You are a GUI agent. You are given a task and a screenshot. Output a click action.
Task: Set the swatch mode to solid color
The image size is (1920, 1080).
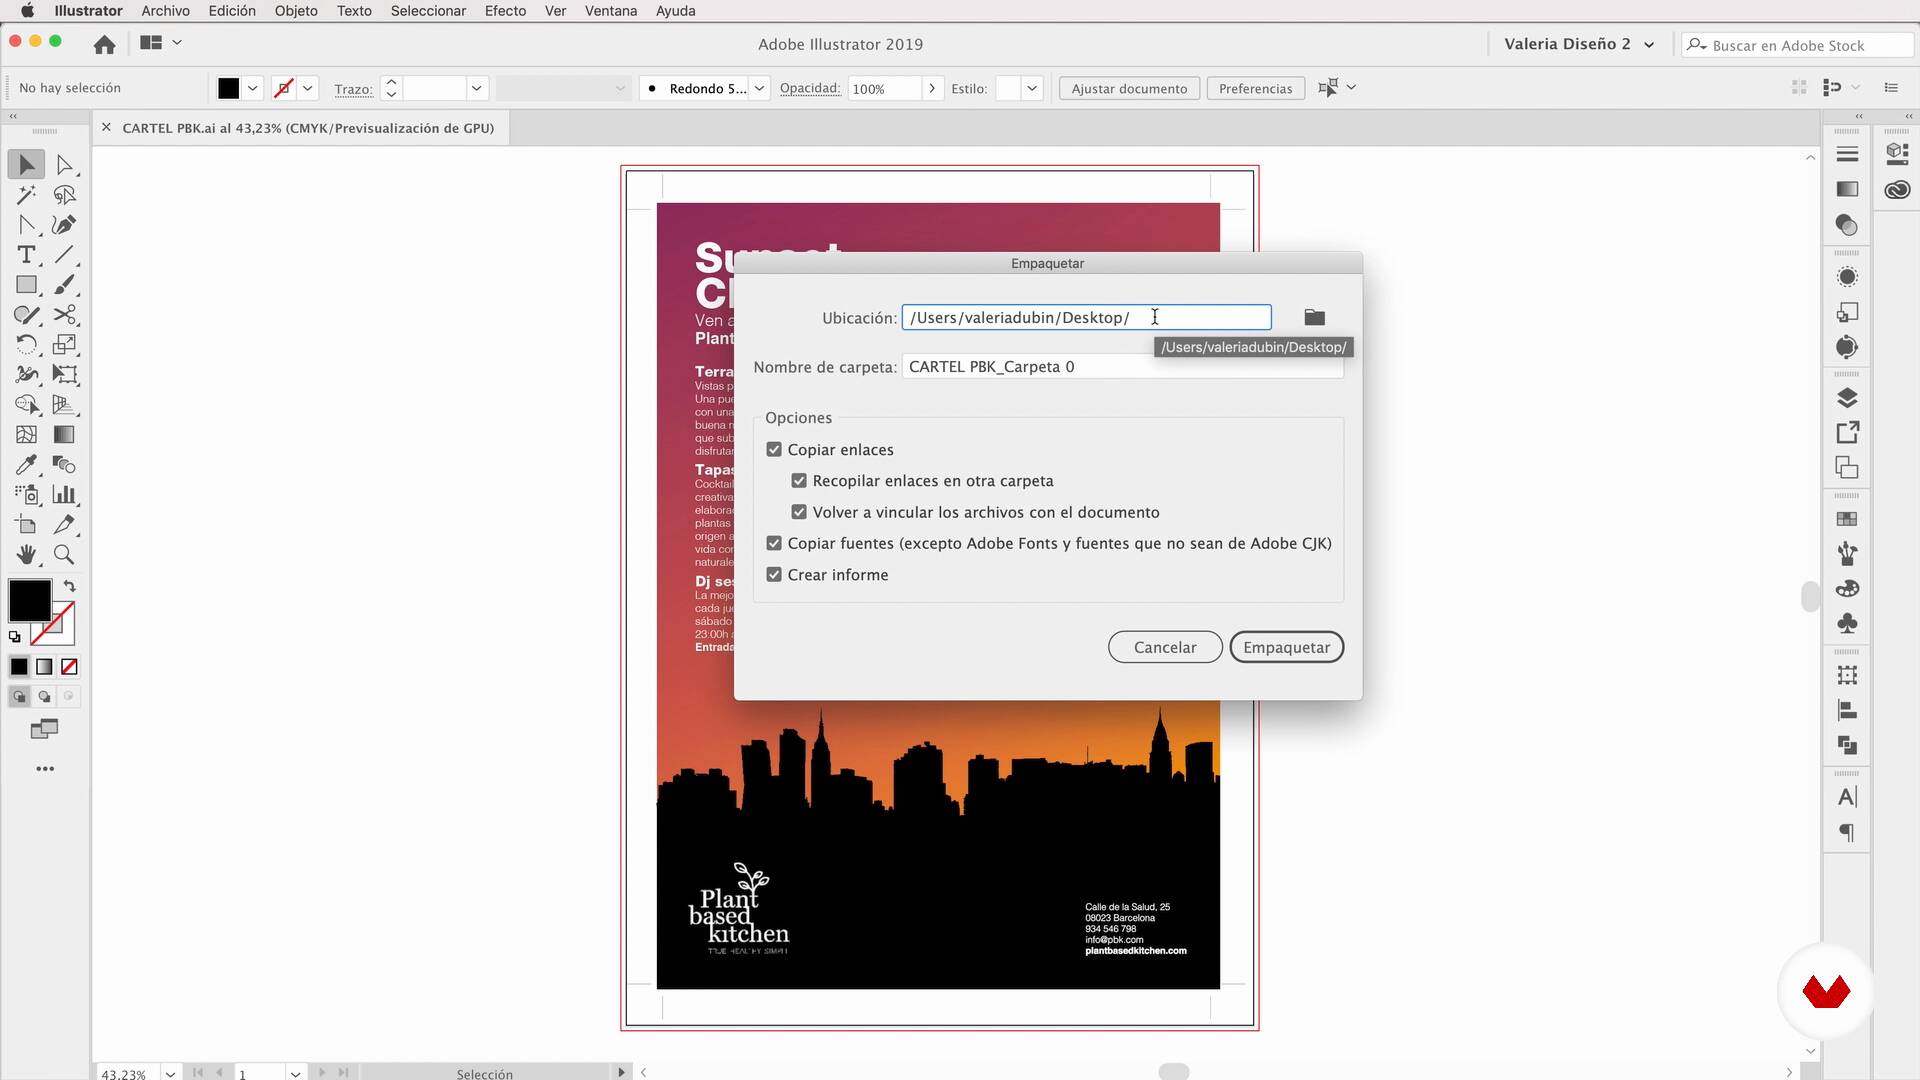tap(19, 666)
